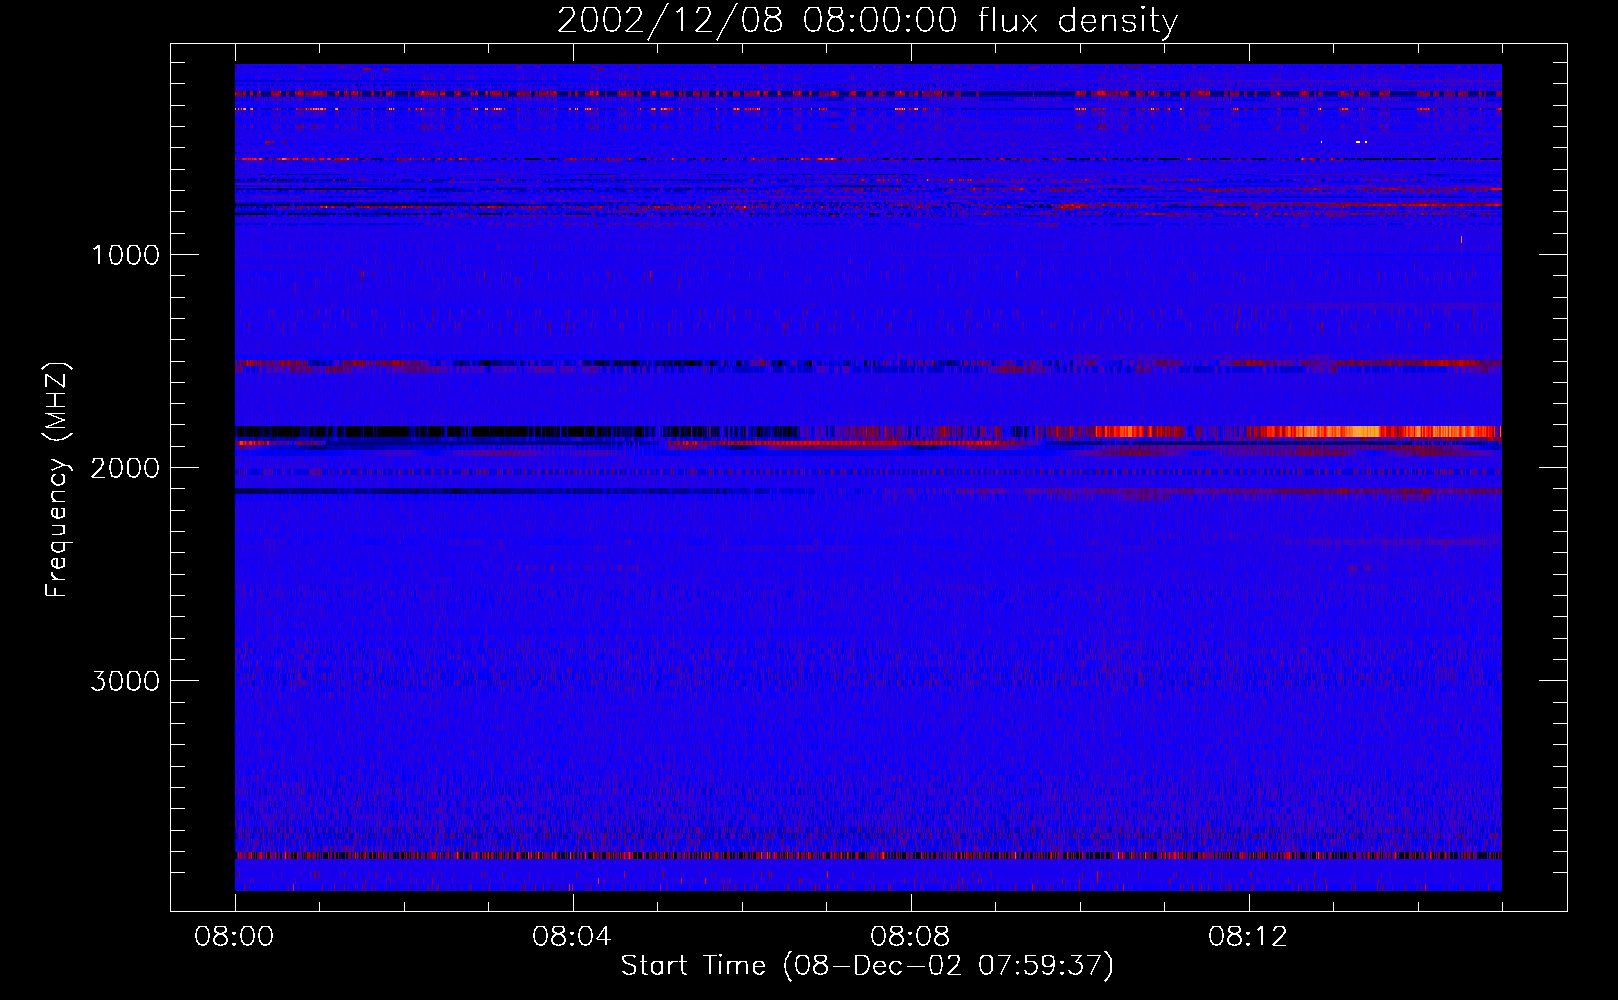1618x1000 pixels.
Task: Click the "08:00" time tick label
Action: (x=235, y=937)
